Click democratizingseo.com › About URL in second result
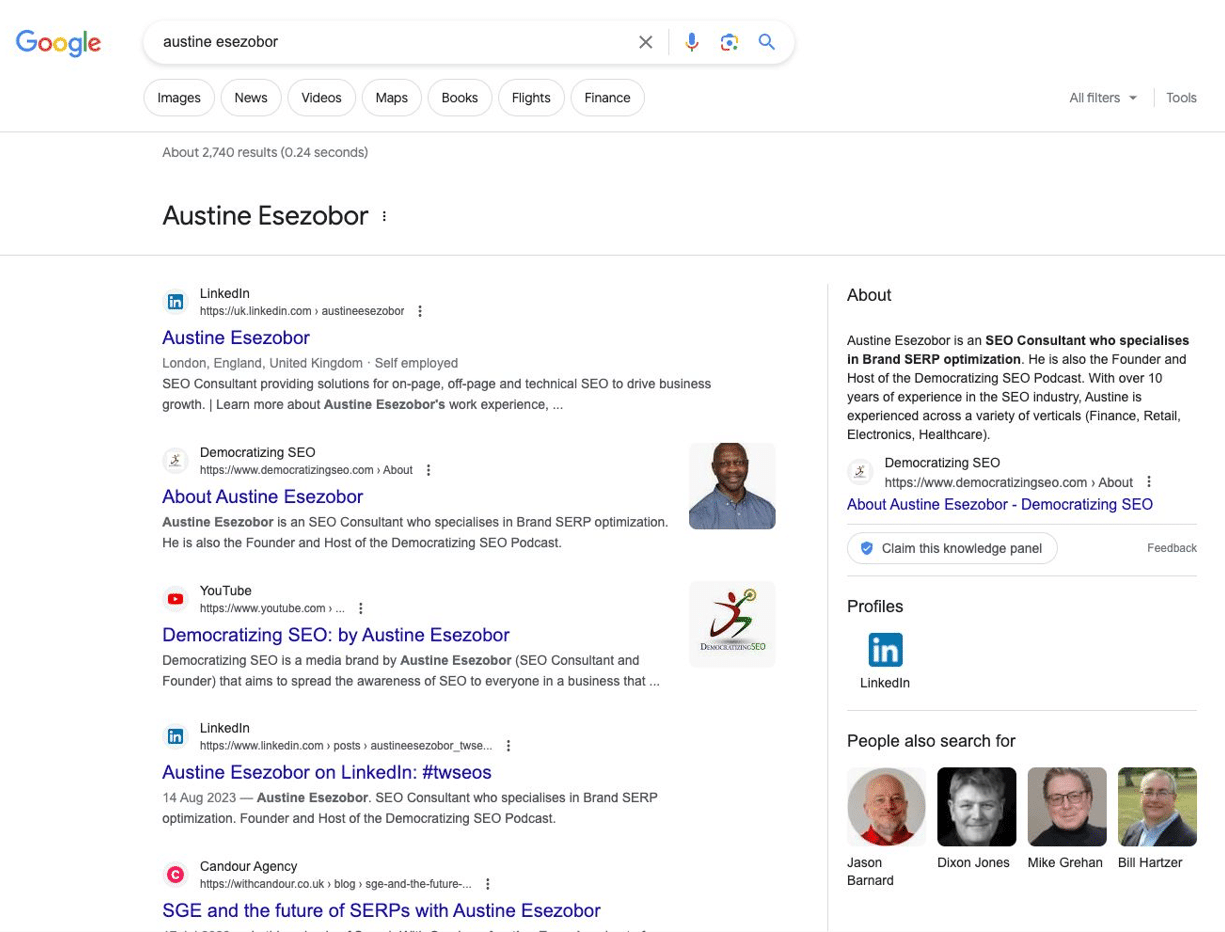The width and height of the screenshot is (1225, 932). [306, 470]
